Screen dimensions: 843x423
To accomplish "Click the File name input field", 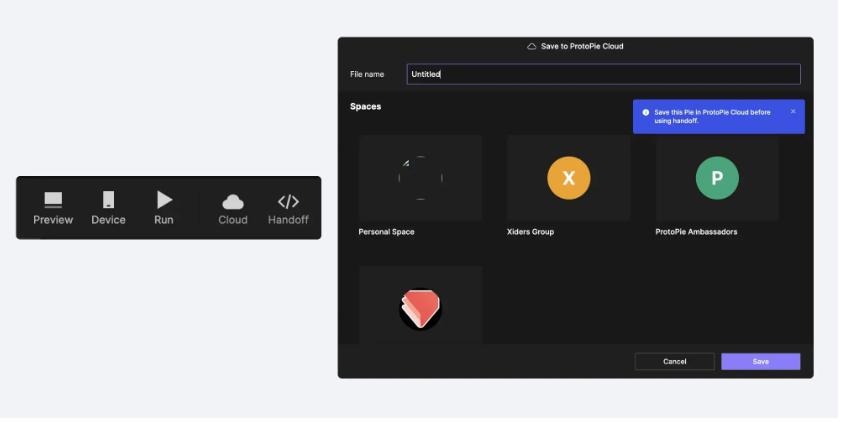I will click(x=603, y=74).
